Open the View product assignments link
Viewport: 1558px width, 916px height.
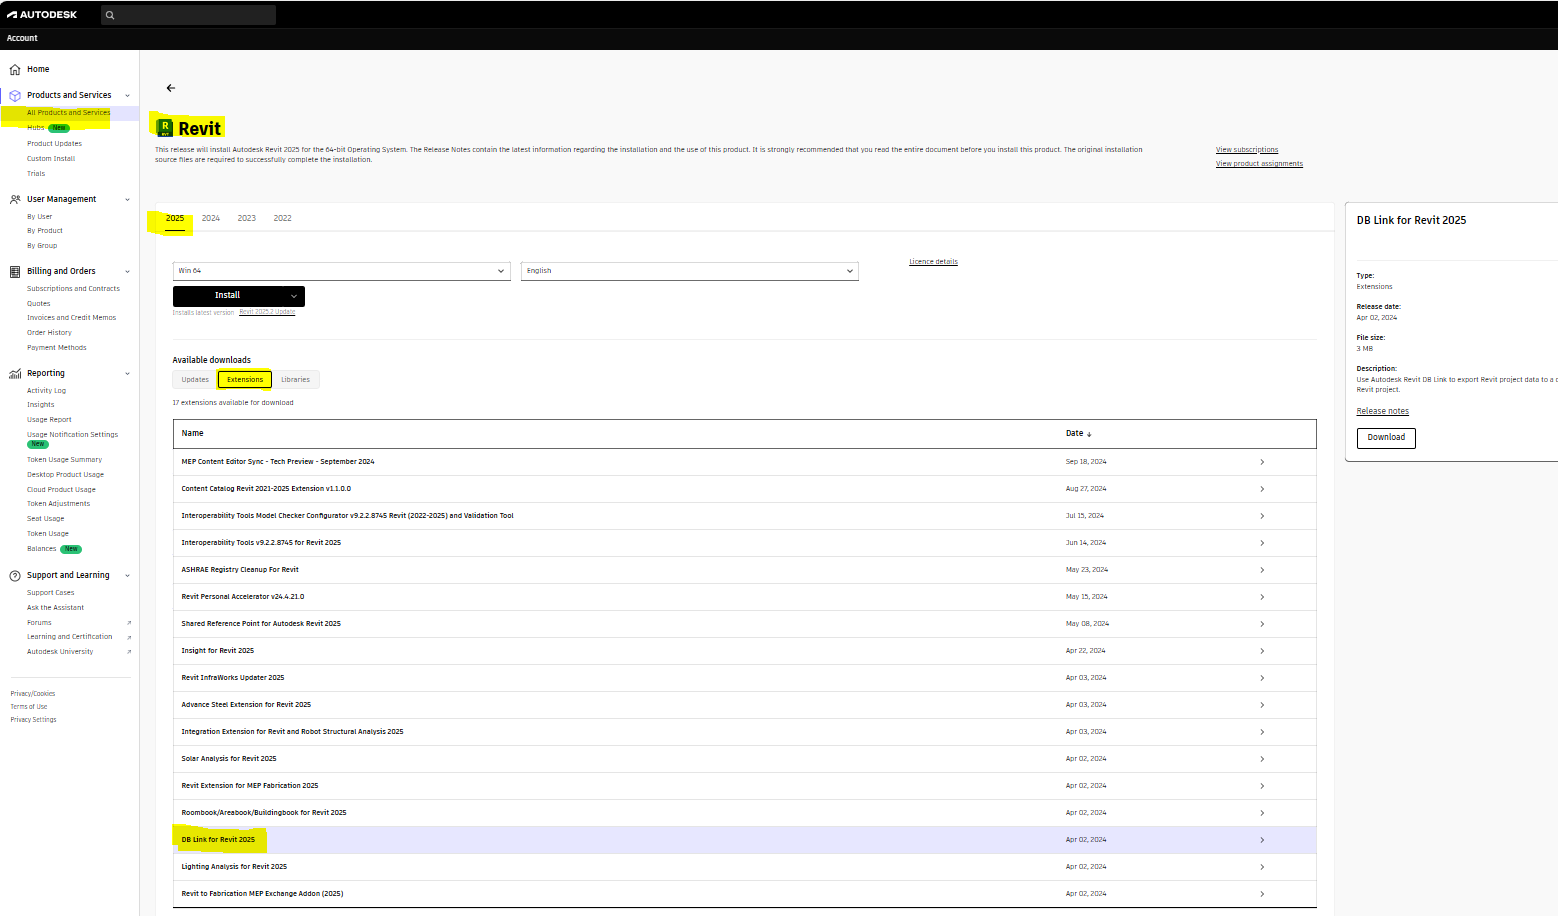tap(1259, 164)
